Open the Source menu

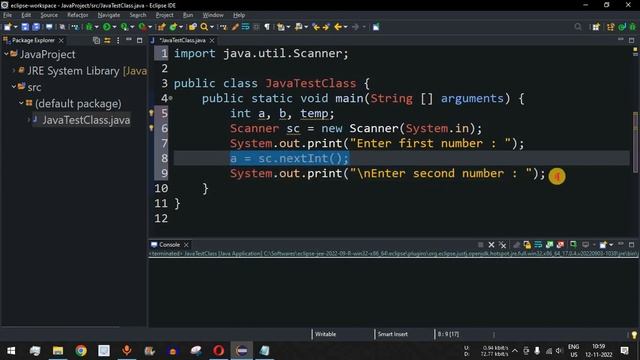click(49, 15)
